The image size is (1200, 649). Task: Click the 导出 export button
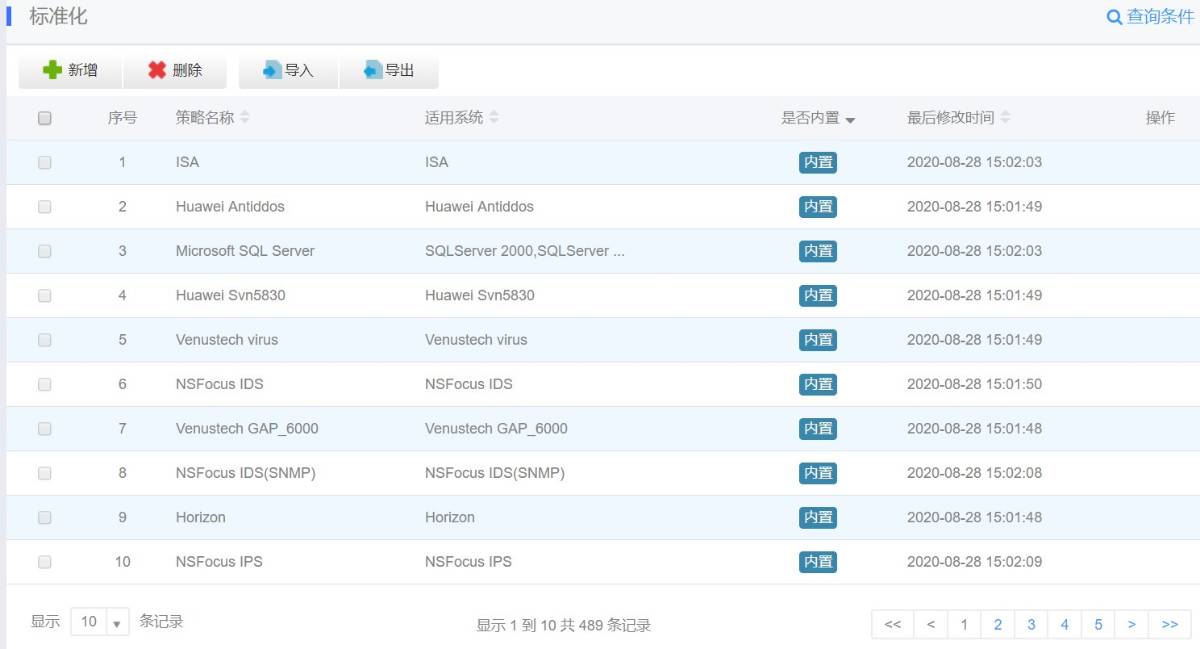click(x=389, y=70)
